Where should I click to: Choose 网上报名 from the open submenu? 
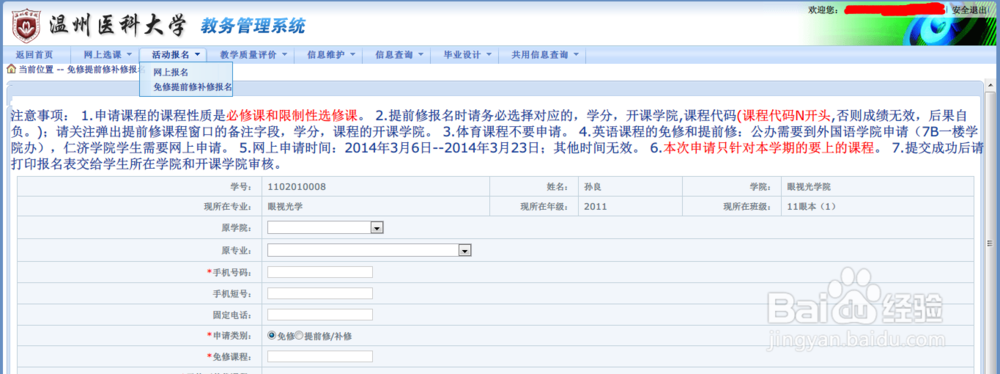coord(171,73)
